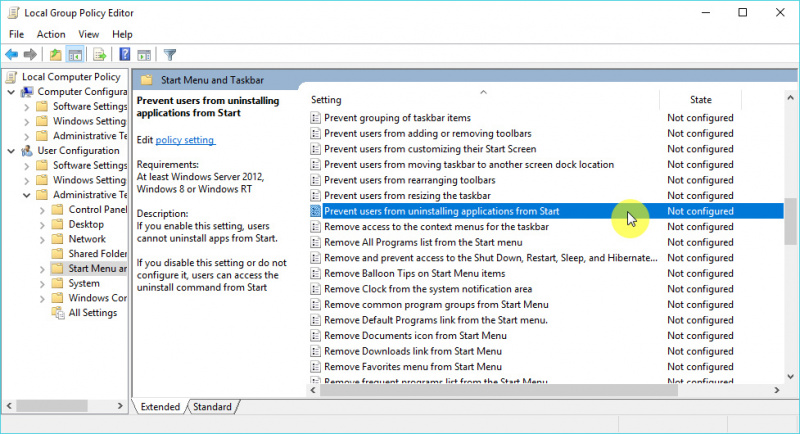Open the Help menu
The image size is (800, 434).
(x=122, y=34)
